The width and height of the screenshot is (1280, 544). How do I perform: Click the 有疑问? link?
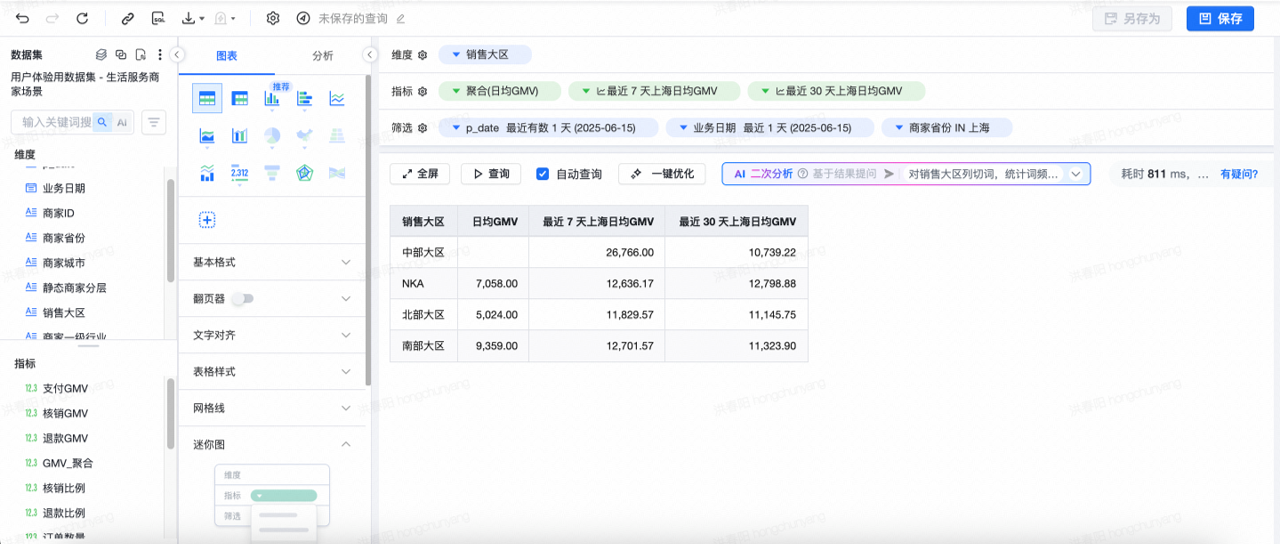pyautogui.click(x=1239, y=174)
